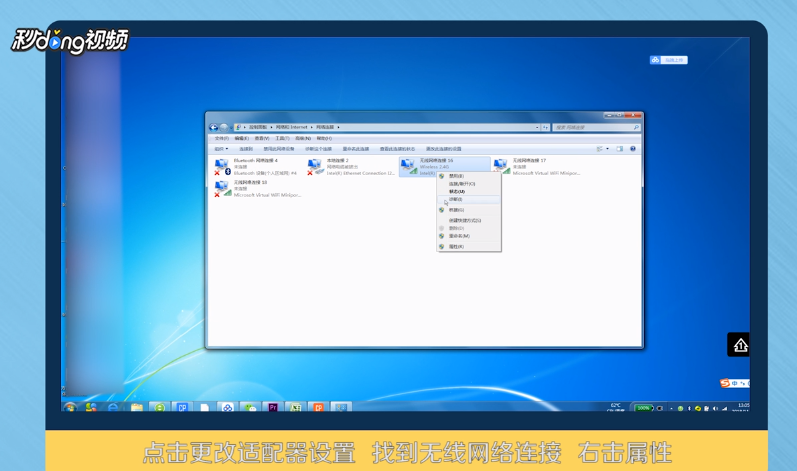Click the Back arrow in the explorer window

[213, 127]
